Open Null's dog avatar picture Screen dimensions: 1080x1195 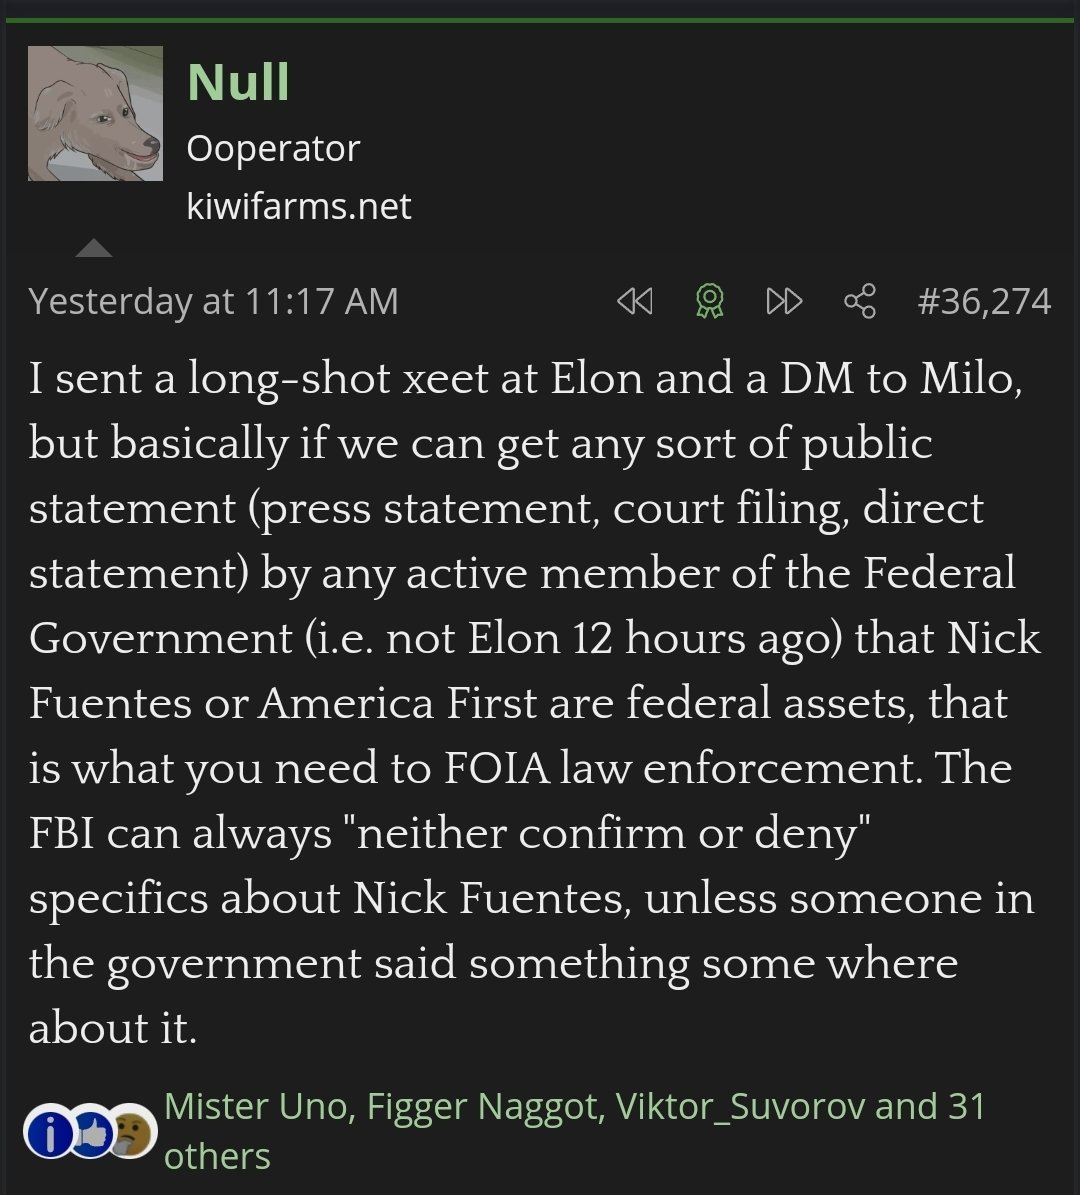(95, 113)
